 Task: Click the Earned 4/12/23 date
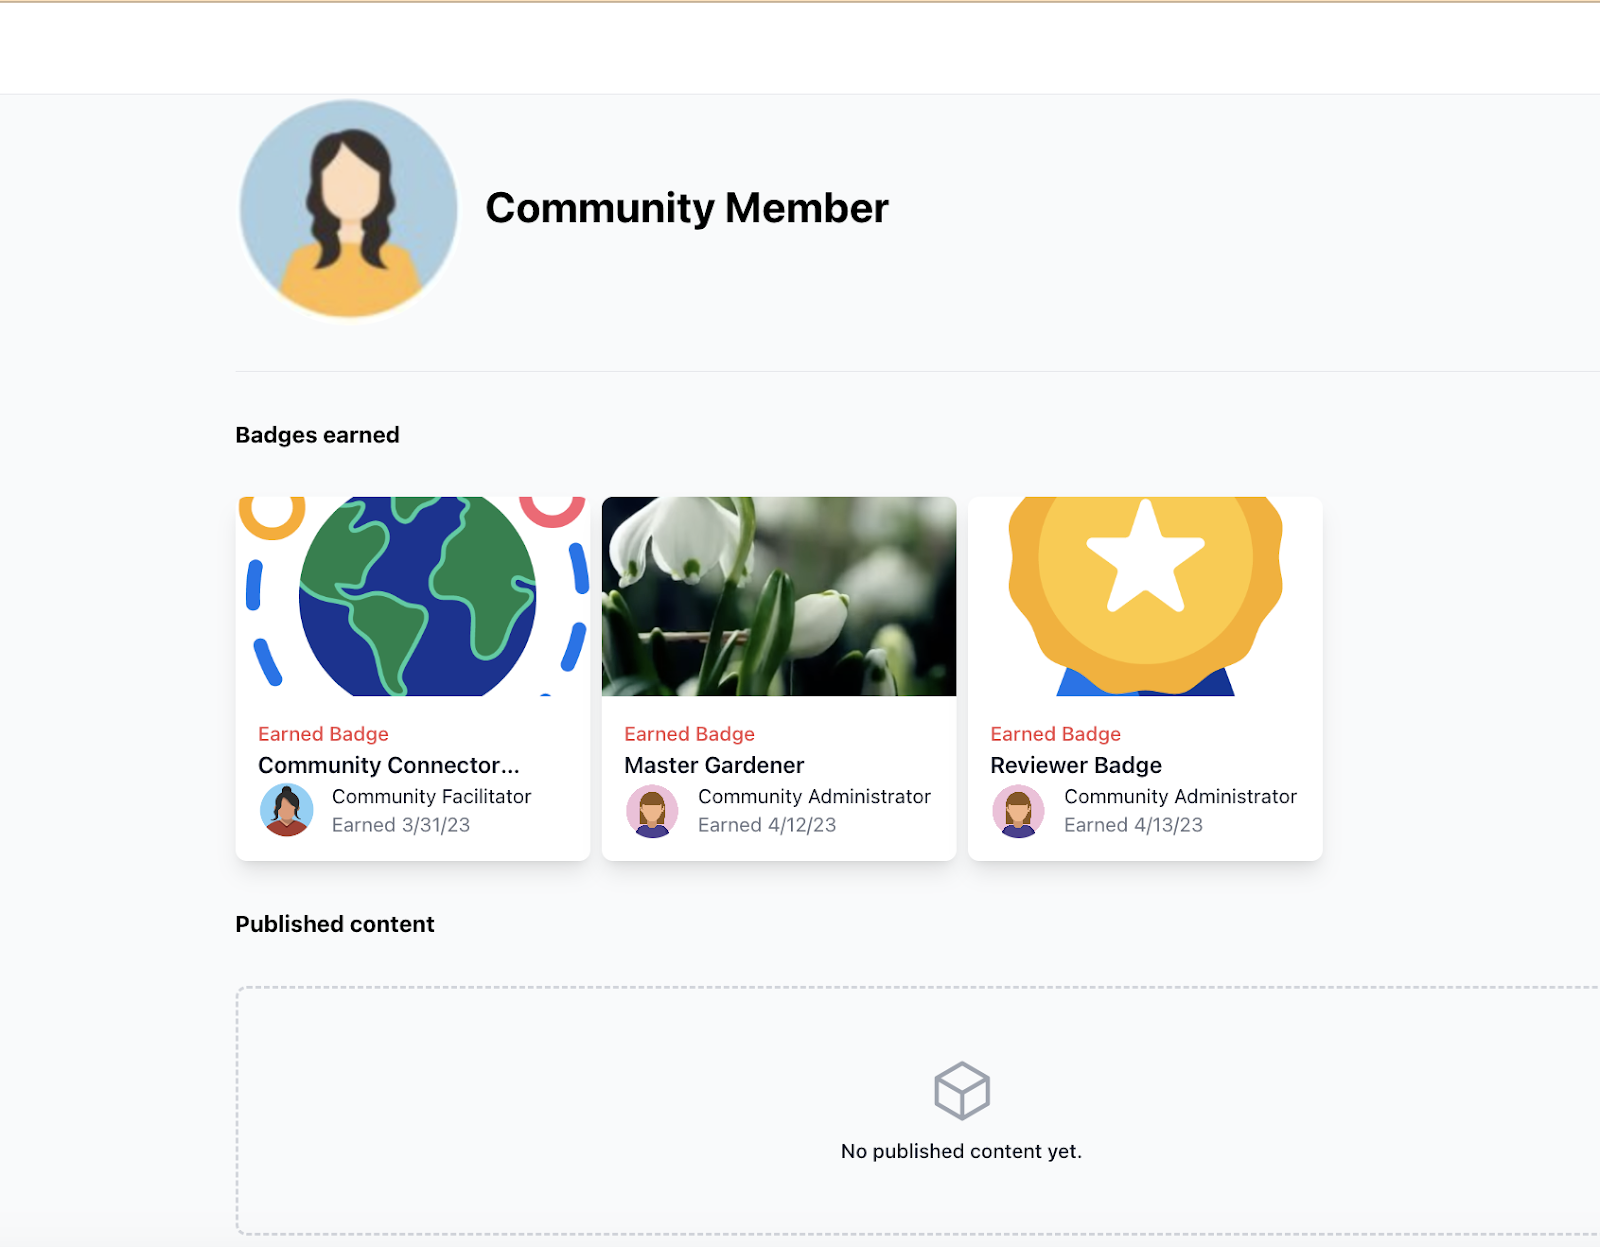pyautogui.click(x=767, y=825)
